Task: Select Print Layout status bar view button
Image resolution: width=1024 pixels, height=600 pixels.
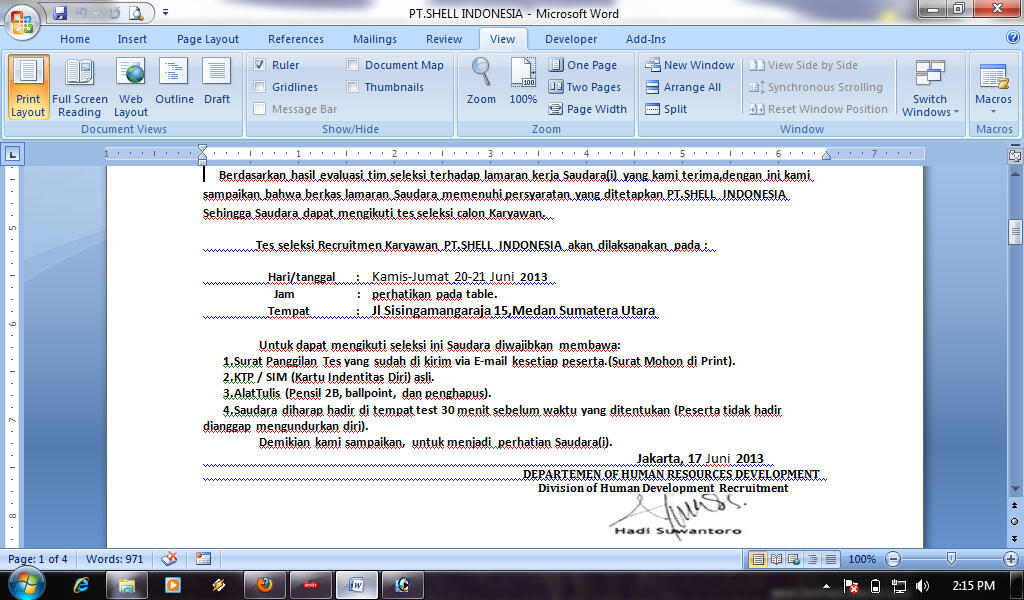Action: pos(758,559)
